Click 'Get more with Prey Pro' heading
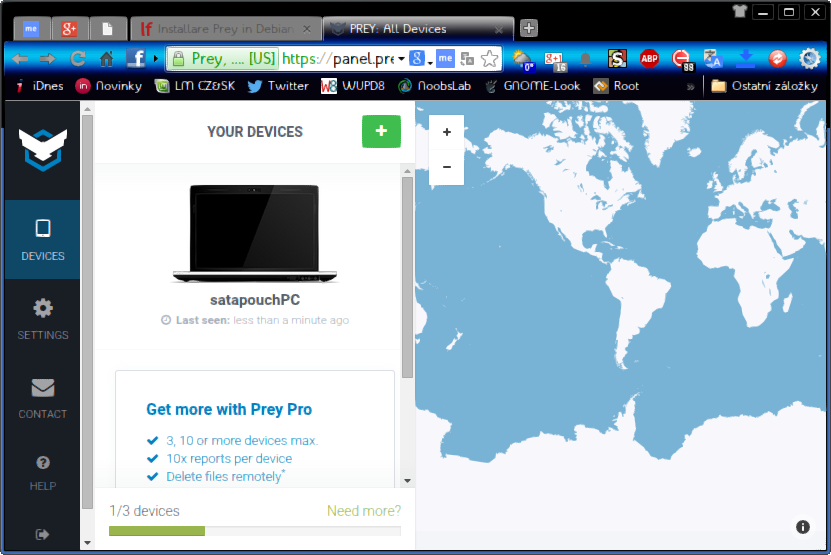This screenshot has height=555, width=831. click(229, 409)
